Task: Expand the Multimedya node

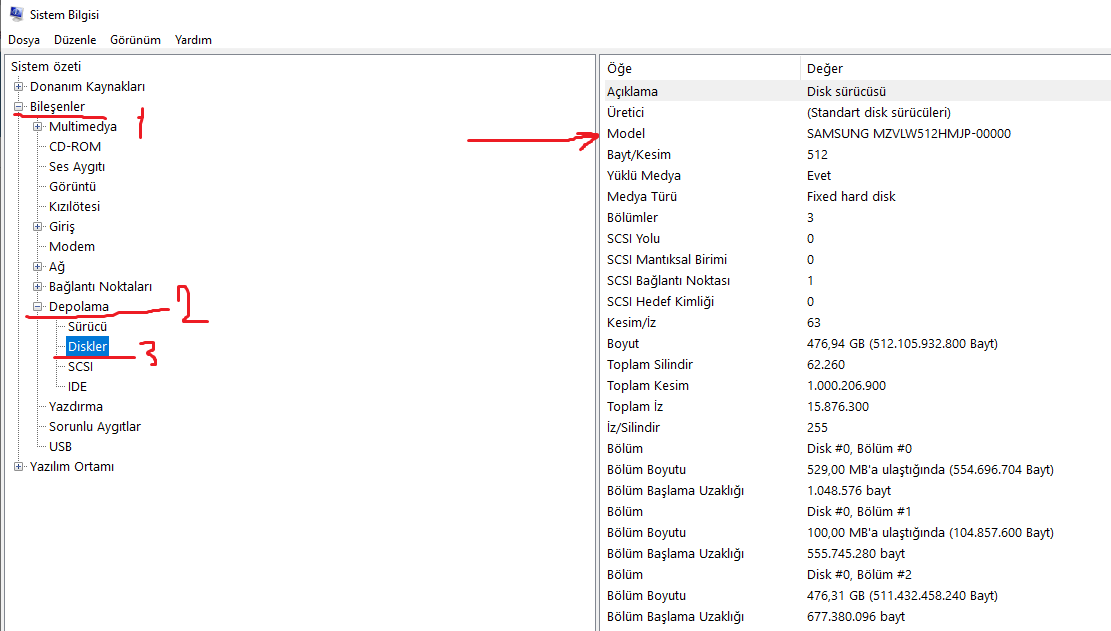Action: 38,127
